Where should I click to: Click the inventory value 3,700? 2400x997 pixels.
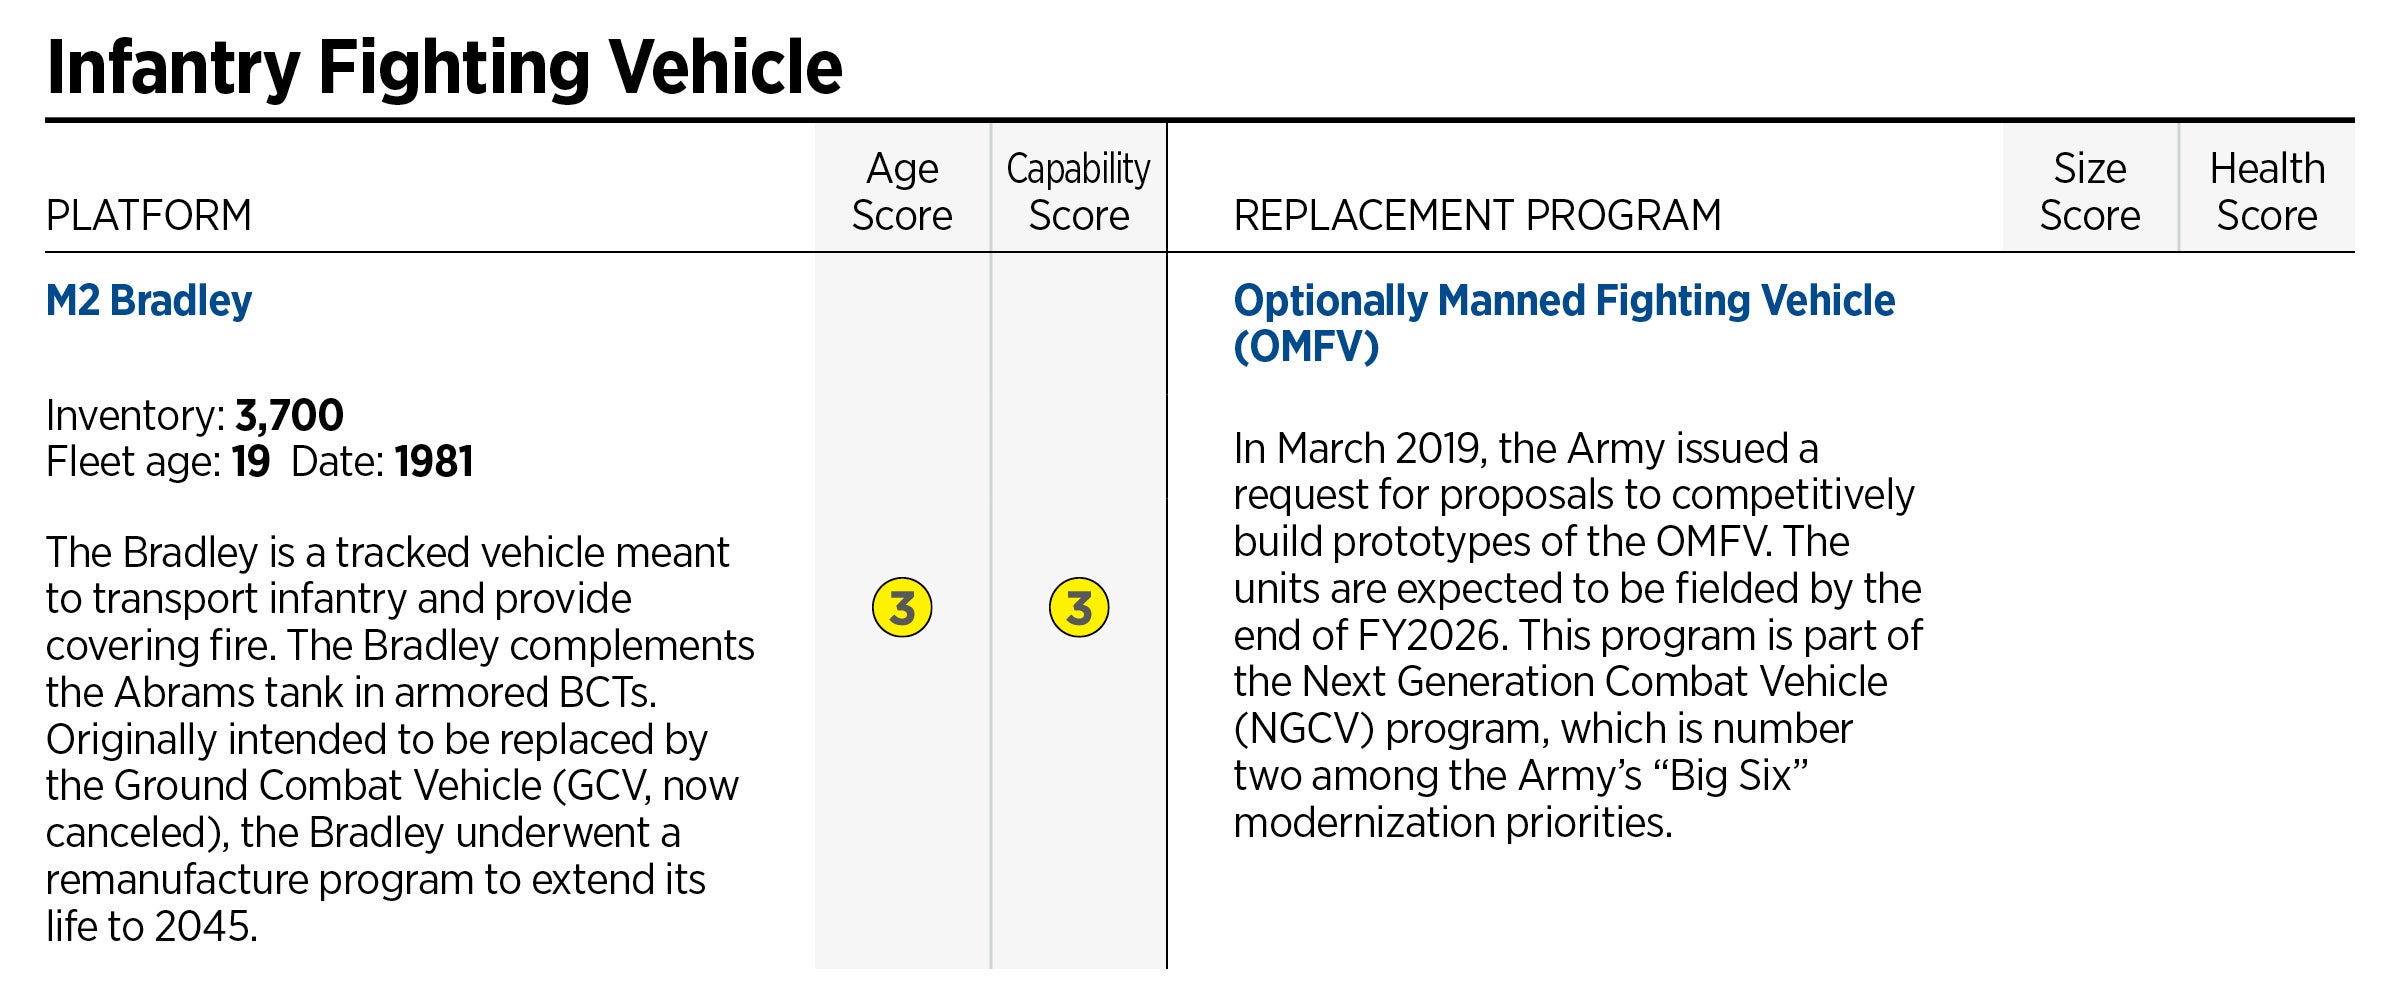[x=289, y=415]
